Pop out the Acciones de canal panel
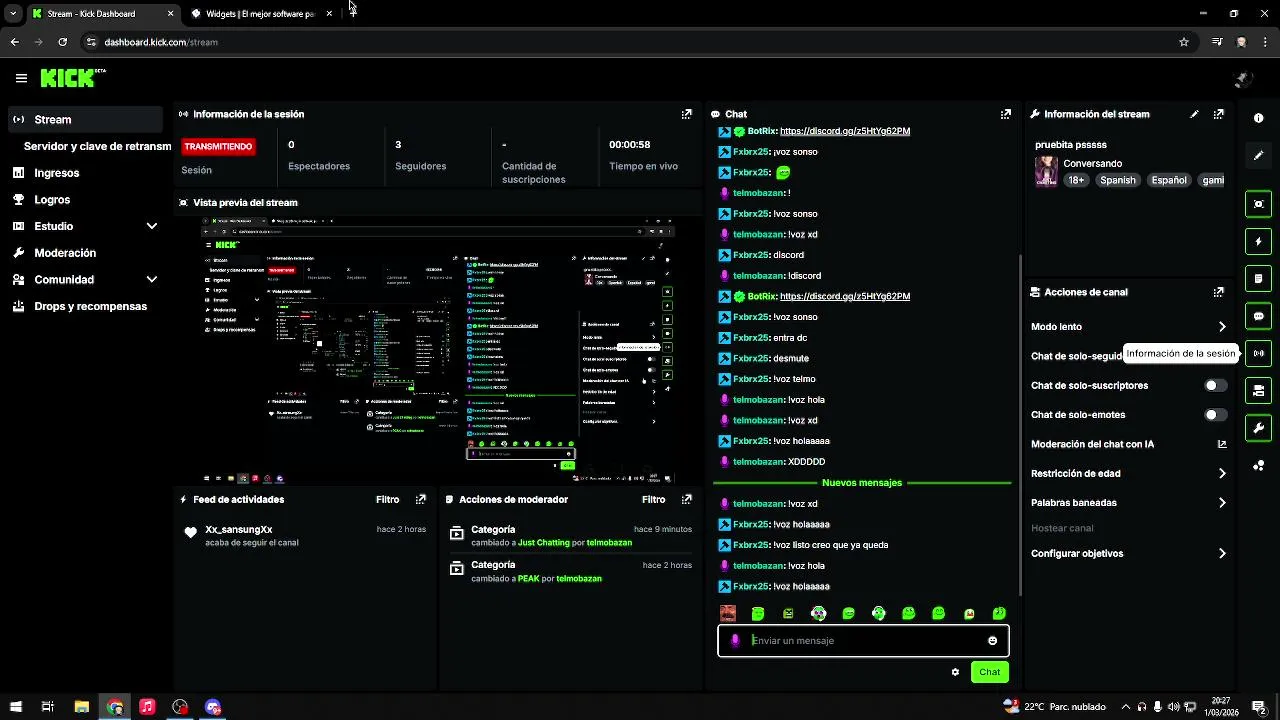This screenshot has height=720, width=1280. pos(1218,292)
